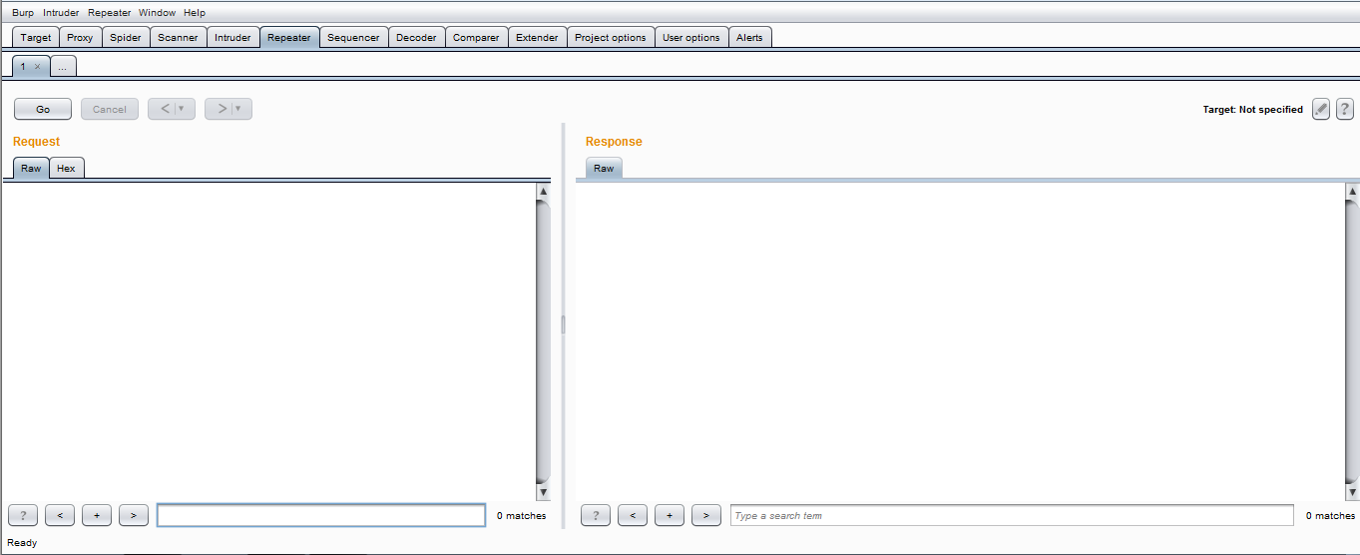Click the Request pane scroll up arrow

[x=544, y=190]
